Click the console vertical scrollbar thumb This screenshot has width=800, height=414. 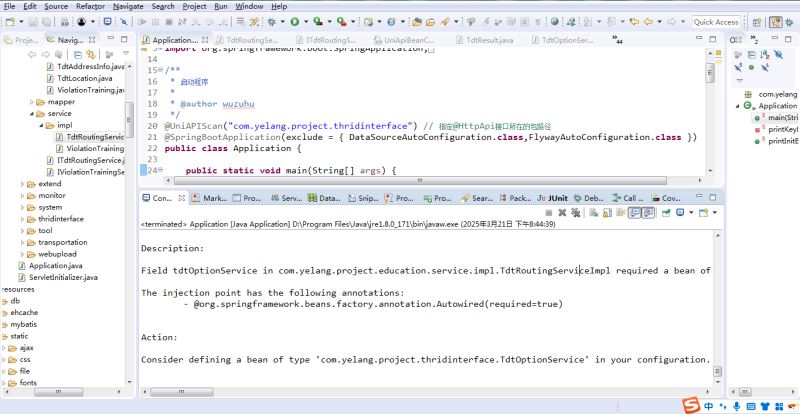point(718,372)
